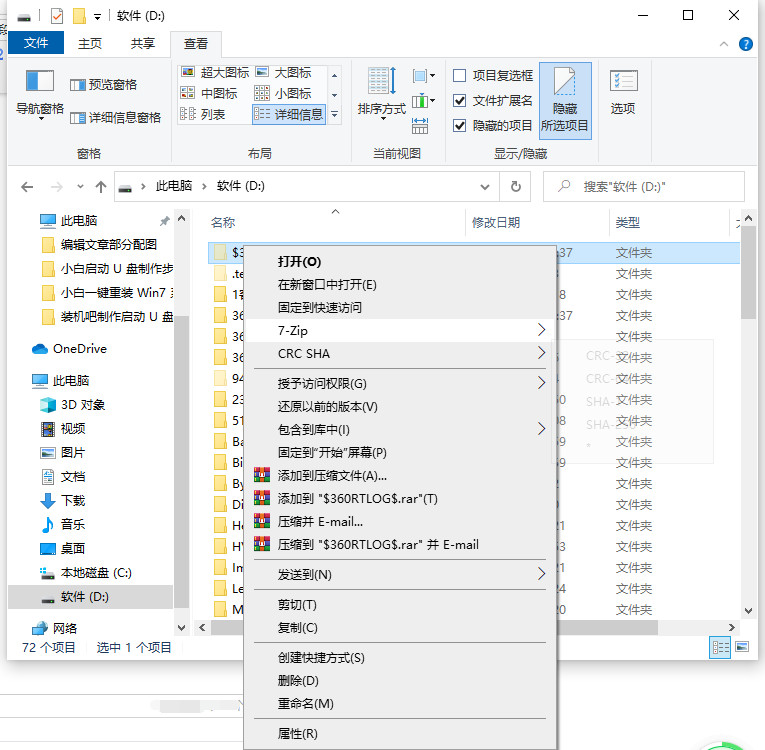The width and height of the screenshot is (765, 750).
Task: Click the navigation pane icon in ribbon
Action: [39, 82]
